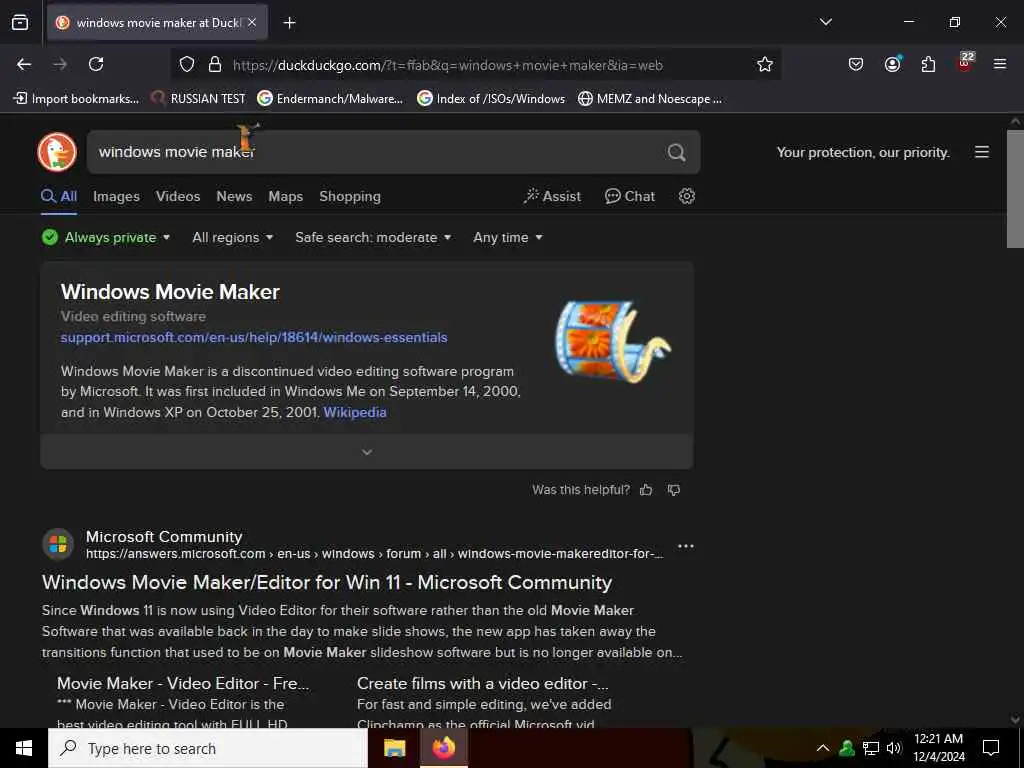Open the Firefox tab list icon
This screenshot has height=768, width=1024.
[x=20, y=22]
